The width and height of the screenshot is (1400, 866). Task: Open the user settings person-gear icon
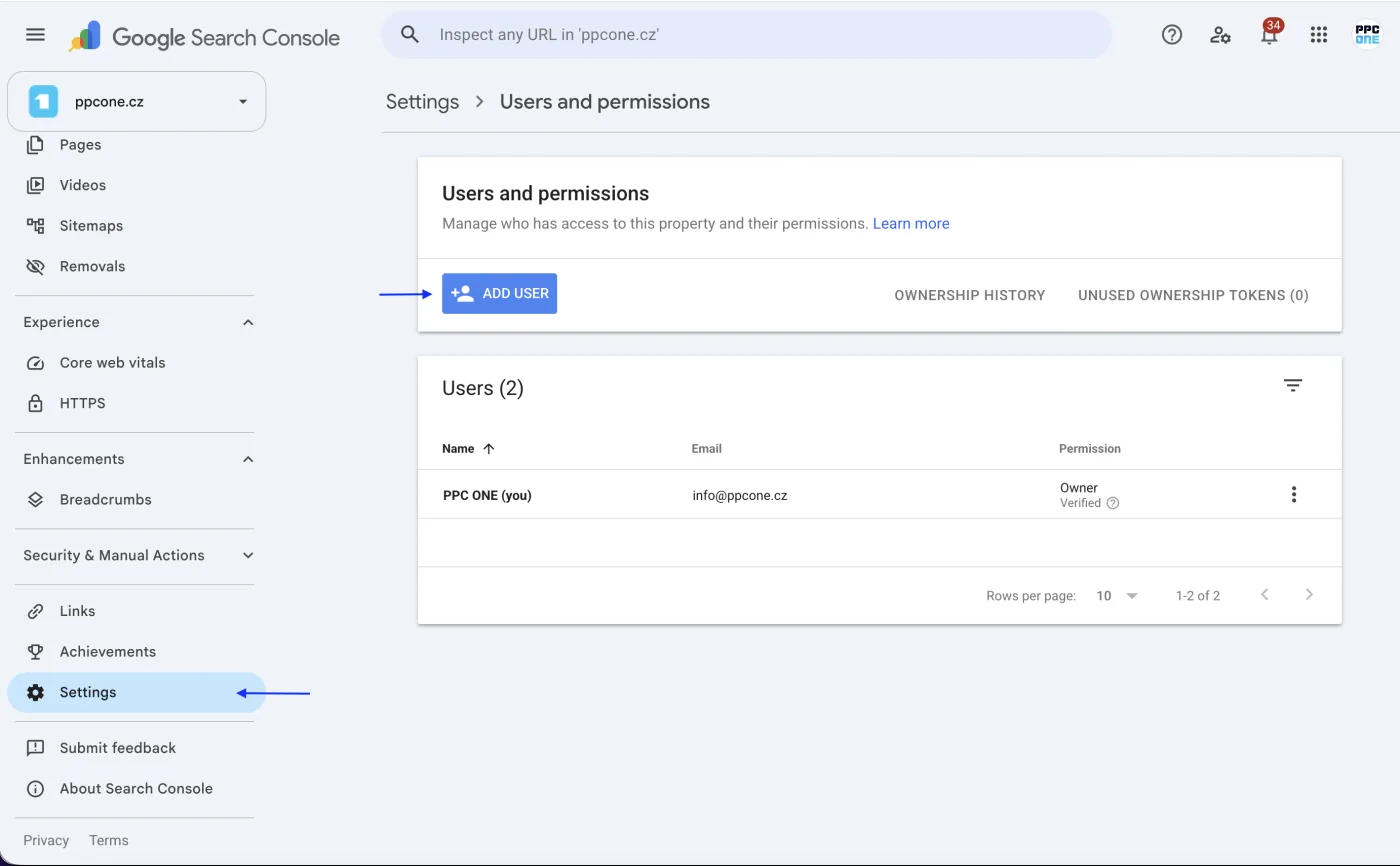coord(1220,35)
